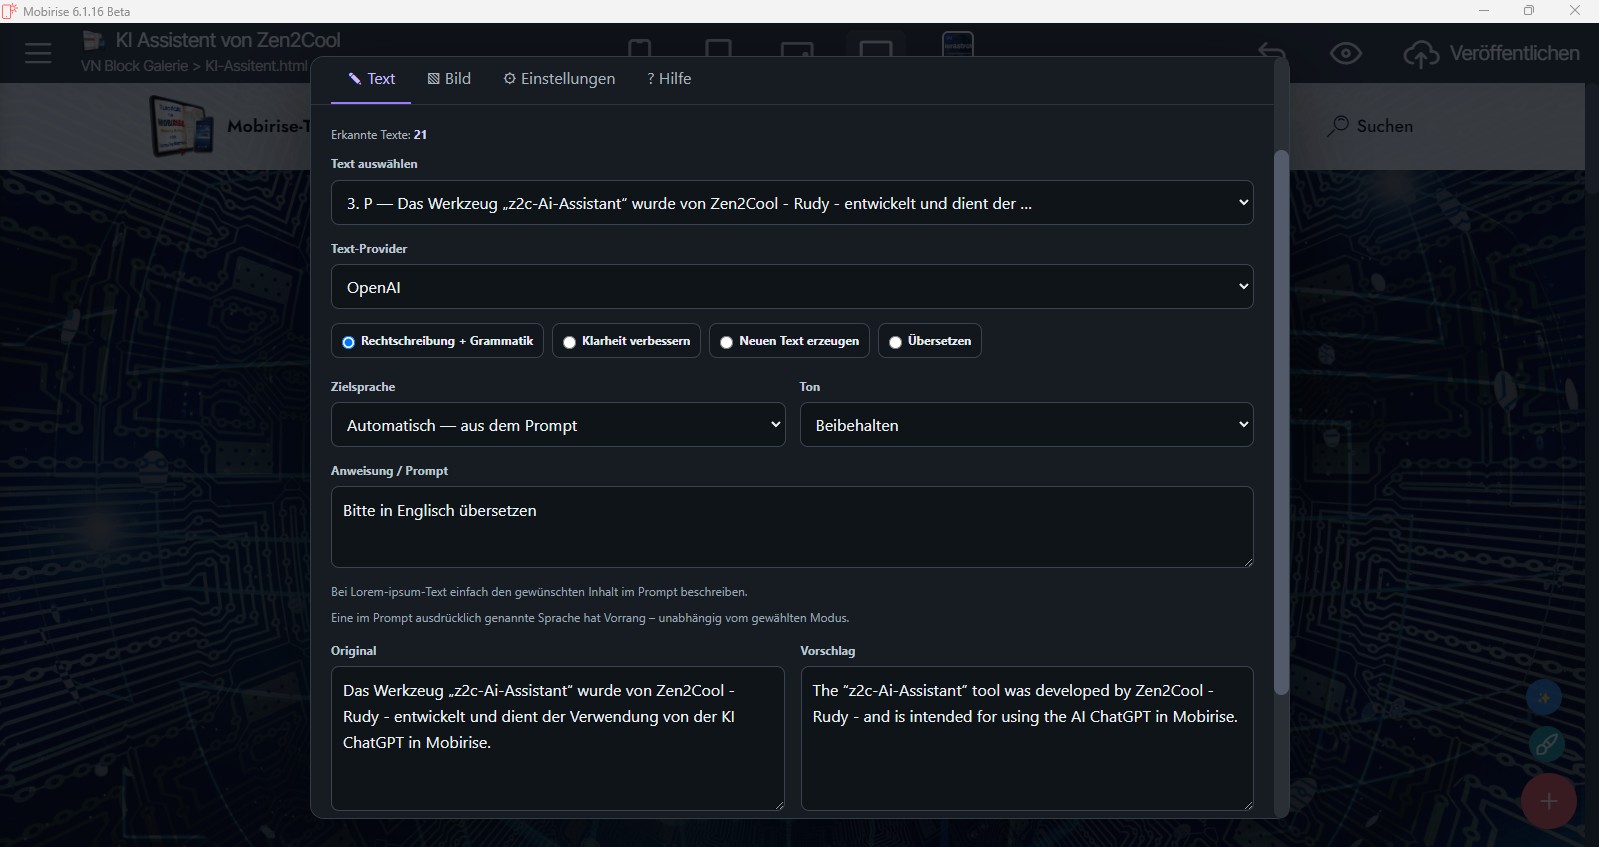Image resolution: width=1599 pixels, height=847 pixels.
Task: Choose Neuen Text erzeugen mode
Action: pyautogui.click(x=789, y=341)
